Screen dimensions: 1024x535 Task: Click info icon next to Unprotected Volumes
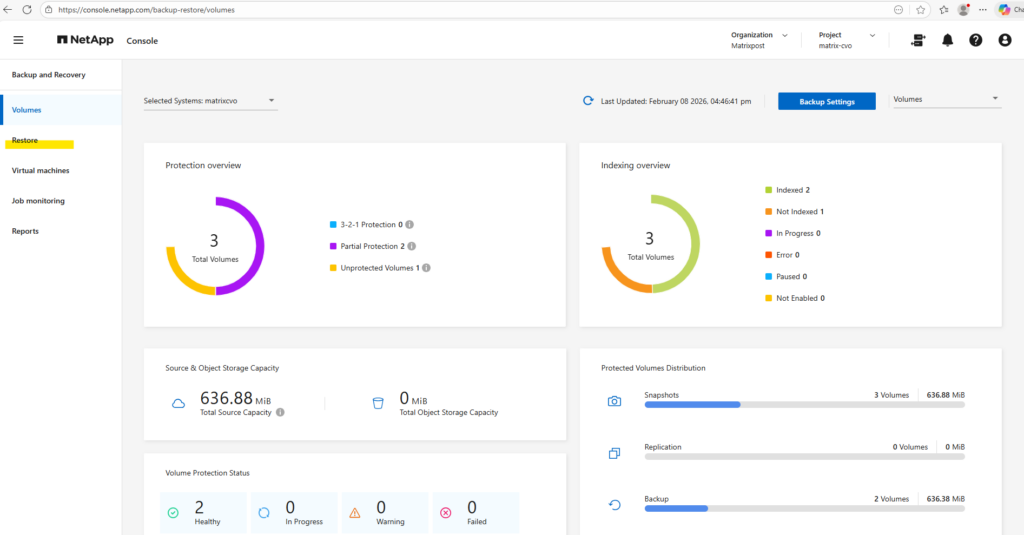(x=425, y=268)
